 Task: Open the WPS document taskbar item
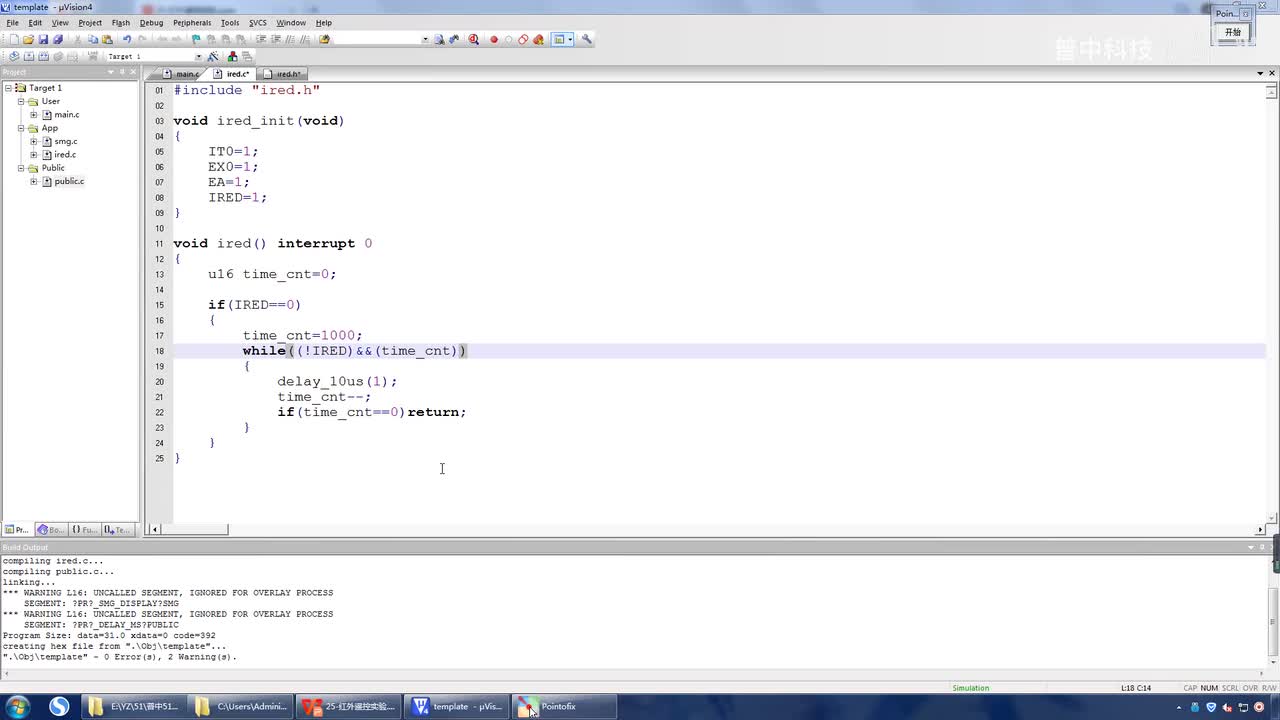(x=350, y=706)
